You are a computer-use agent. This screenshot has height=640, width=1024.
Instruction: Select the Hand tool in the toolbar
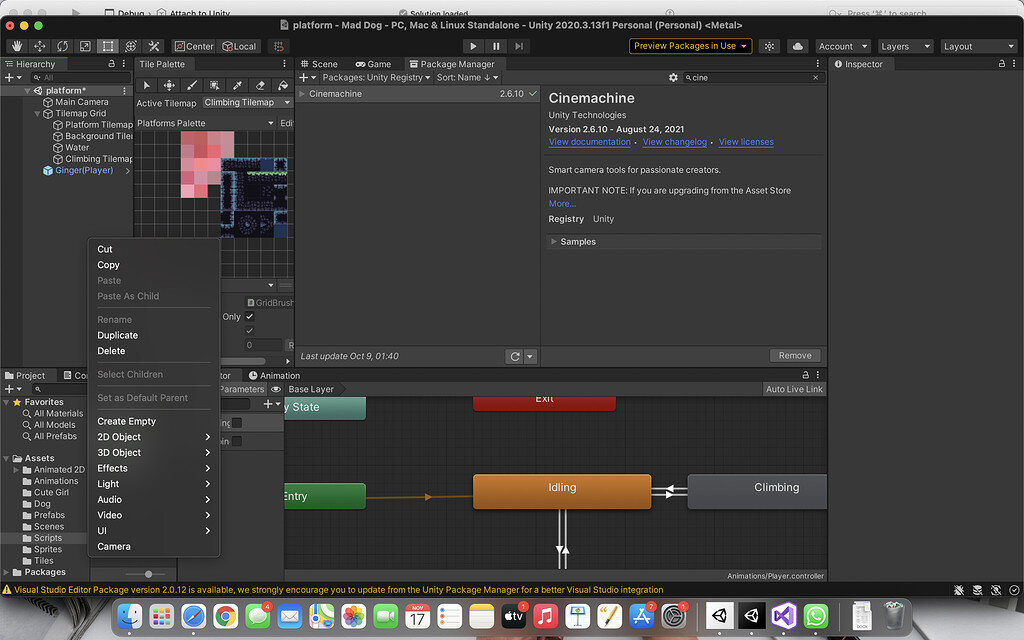point(17,46)
